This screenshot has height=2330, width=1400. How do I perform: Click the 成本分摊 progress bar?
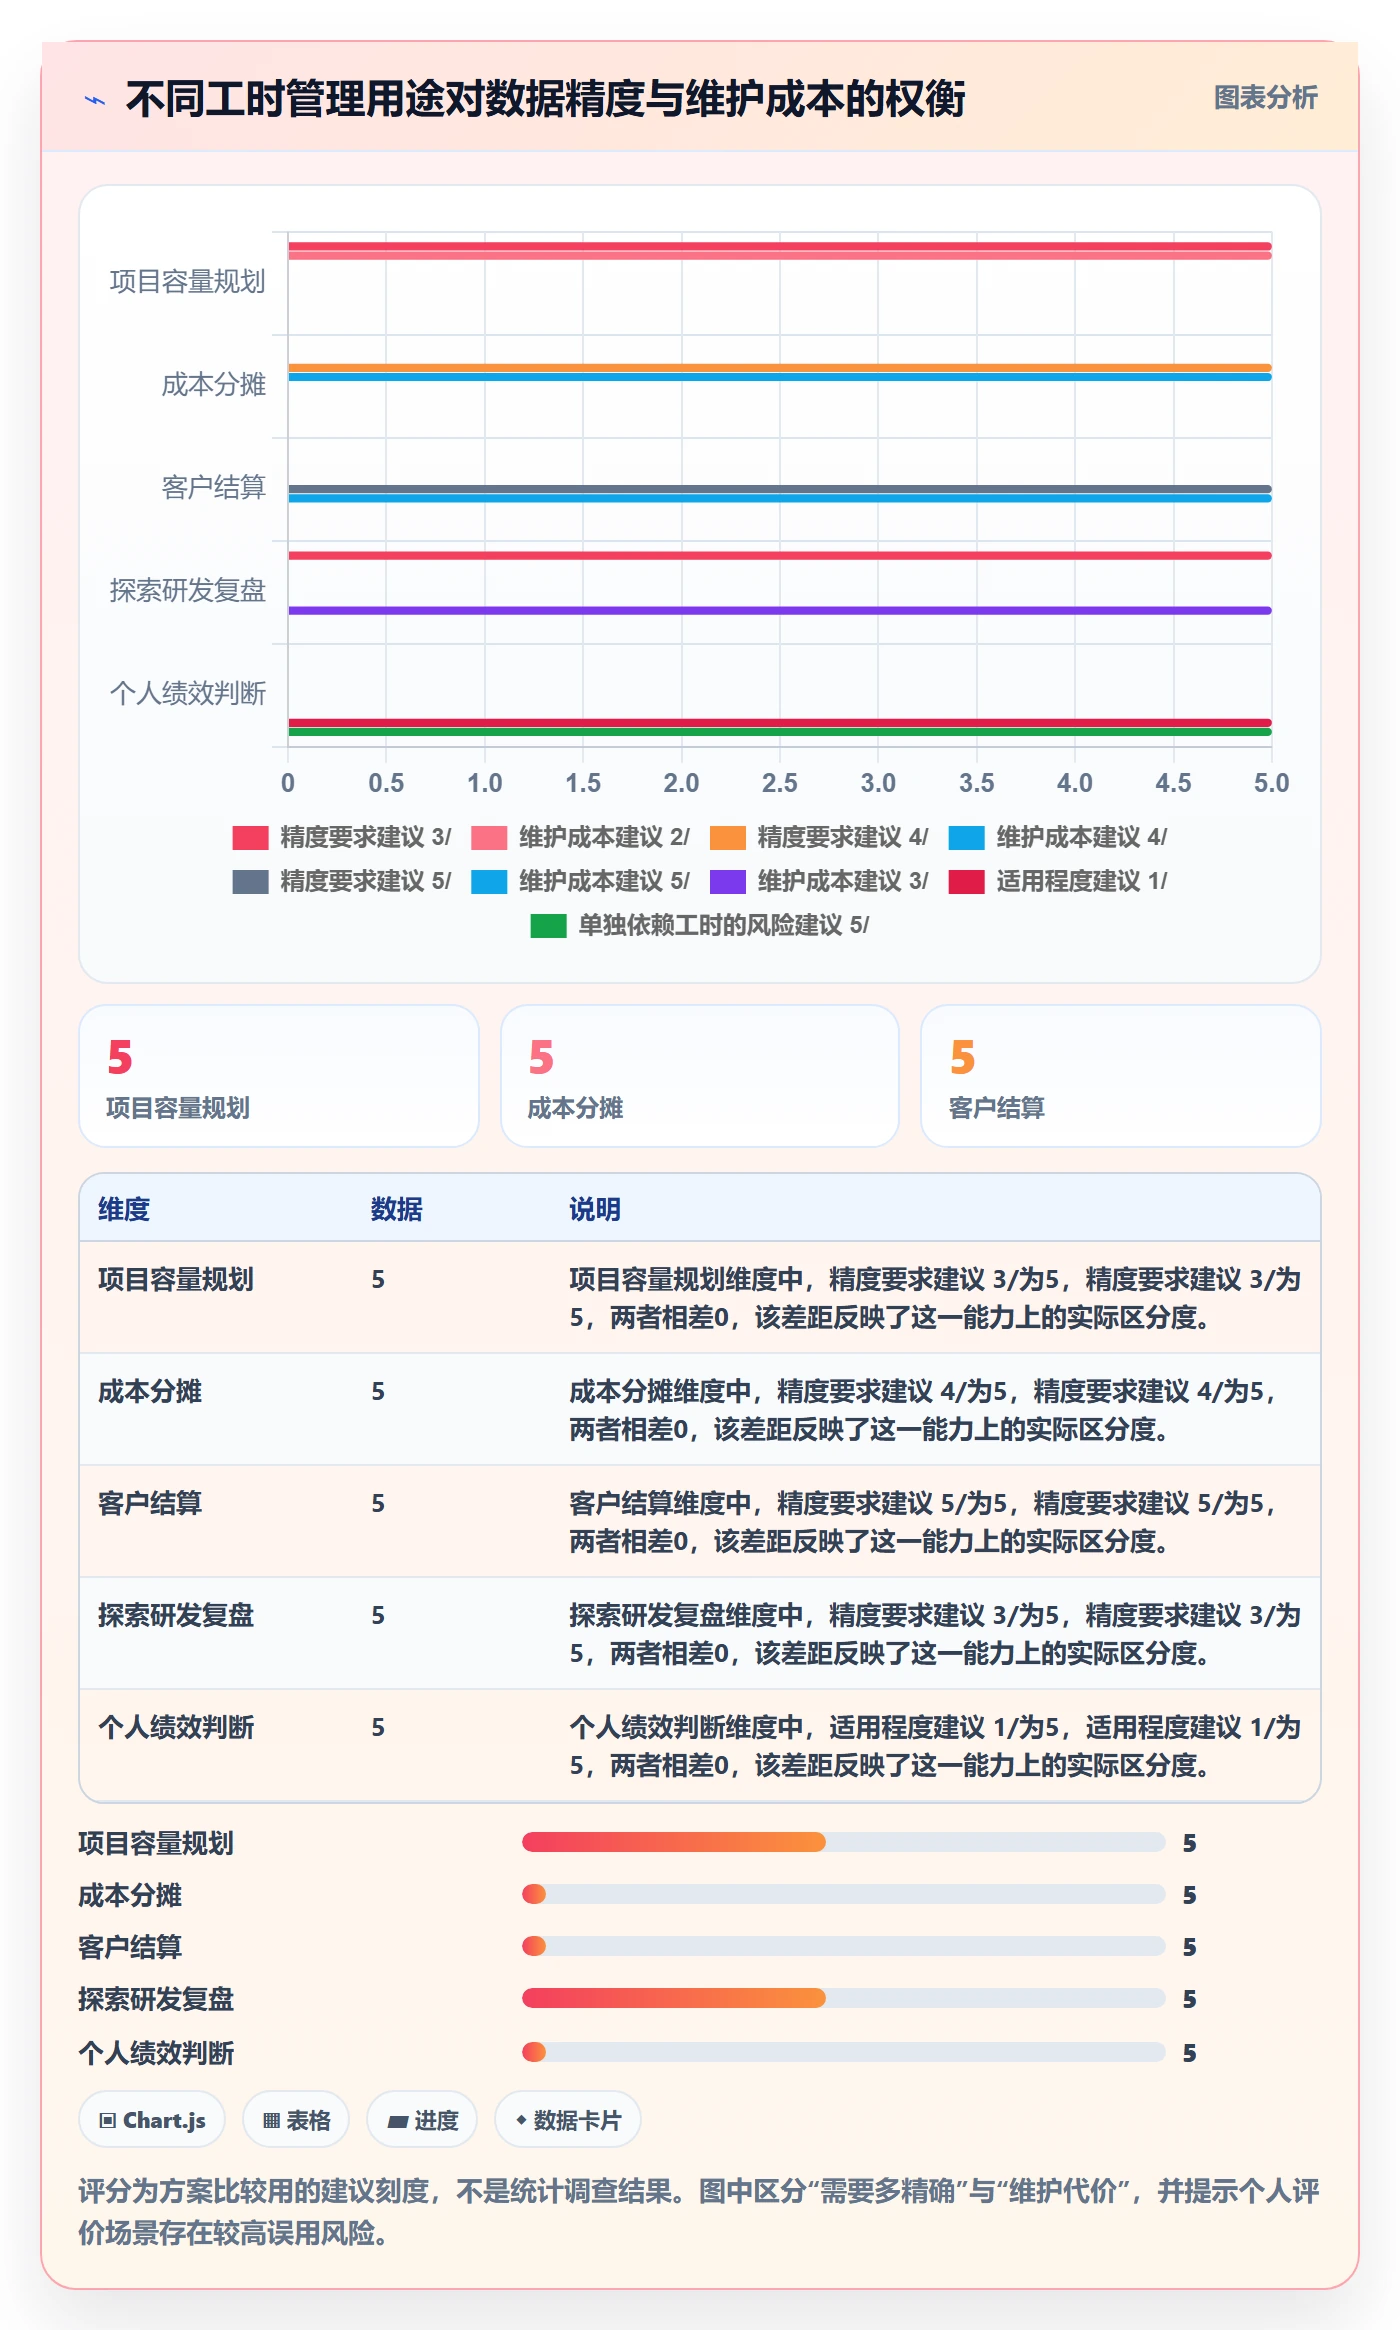click(844, 1894)
